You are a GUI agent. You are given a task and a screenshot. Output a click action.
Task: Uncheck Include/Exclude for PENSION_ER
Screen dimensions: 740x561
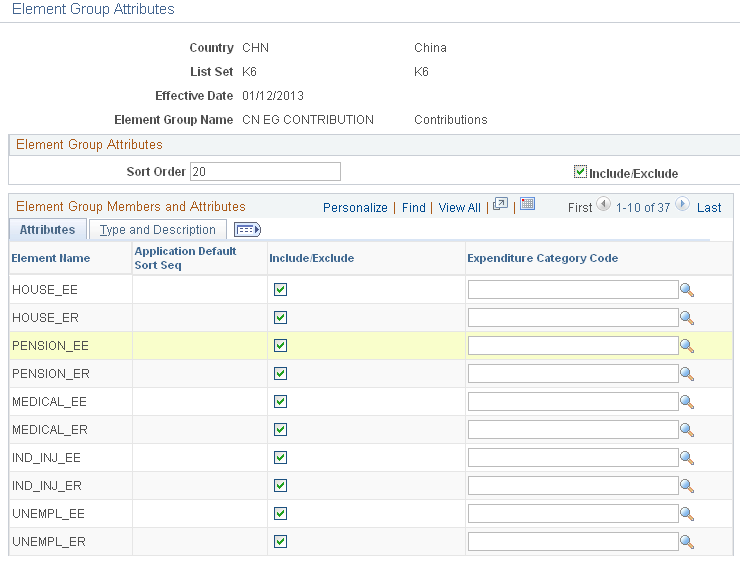(280, 374)
